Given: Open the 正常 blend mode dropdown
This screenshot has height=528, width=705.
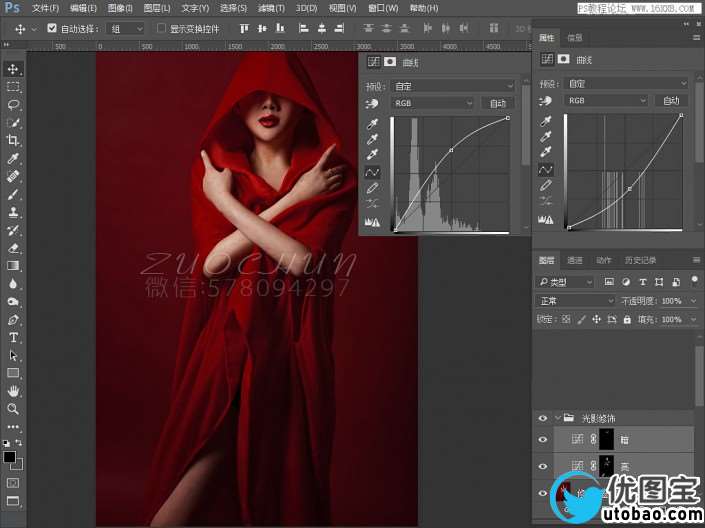Looking at the screenshot, I should pyautogui.click(x=576, y=300).
